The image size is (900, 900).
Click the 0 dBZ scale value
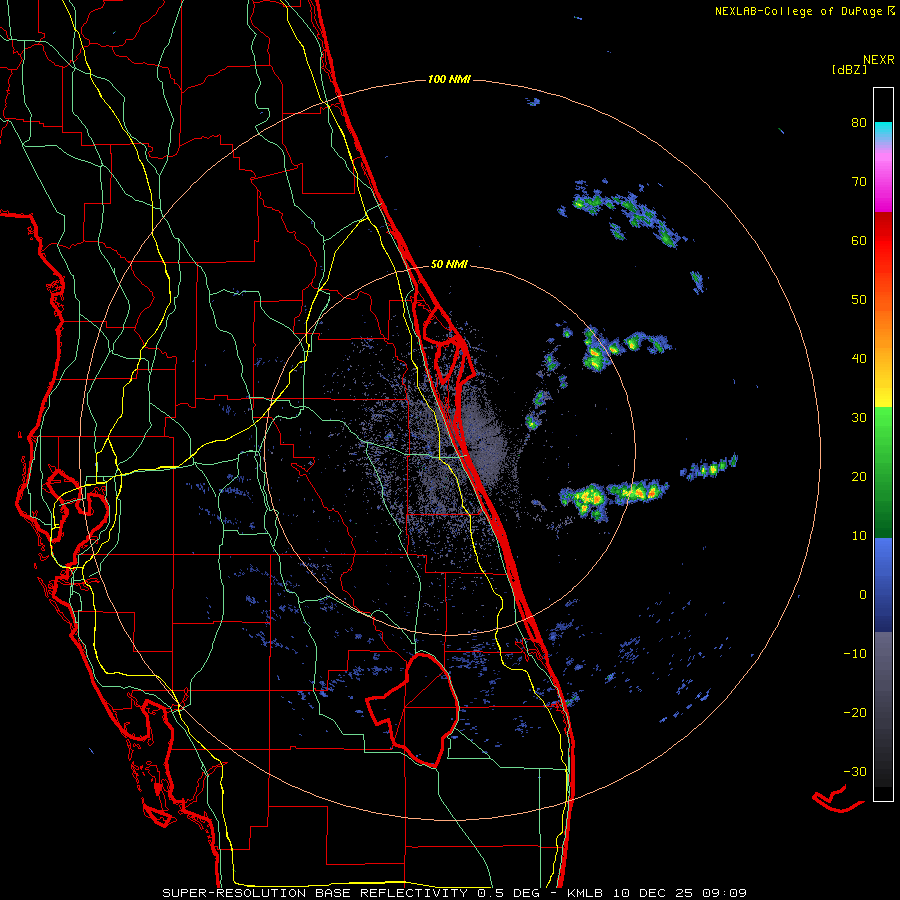click(x=863, y=595)
